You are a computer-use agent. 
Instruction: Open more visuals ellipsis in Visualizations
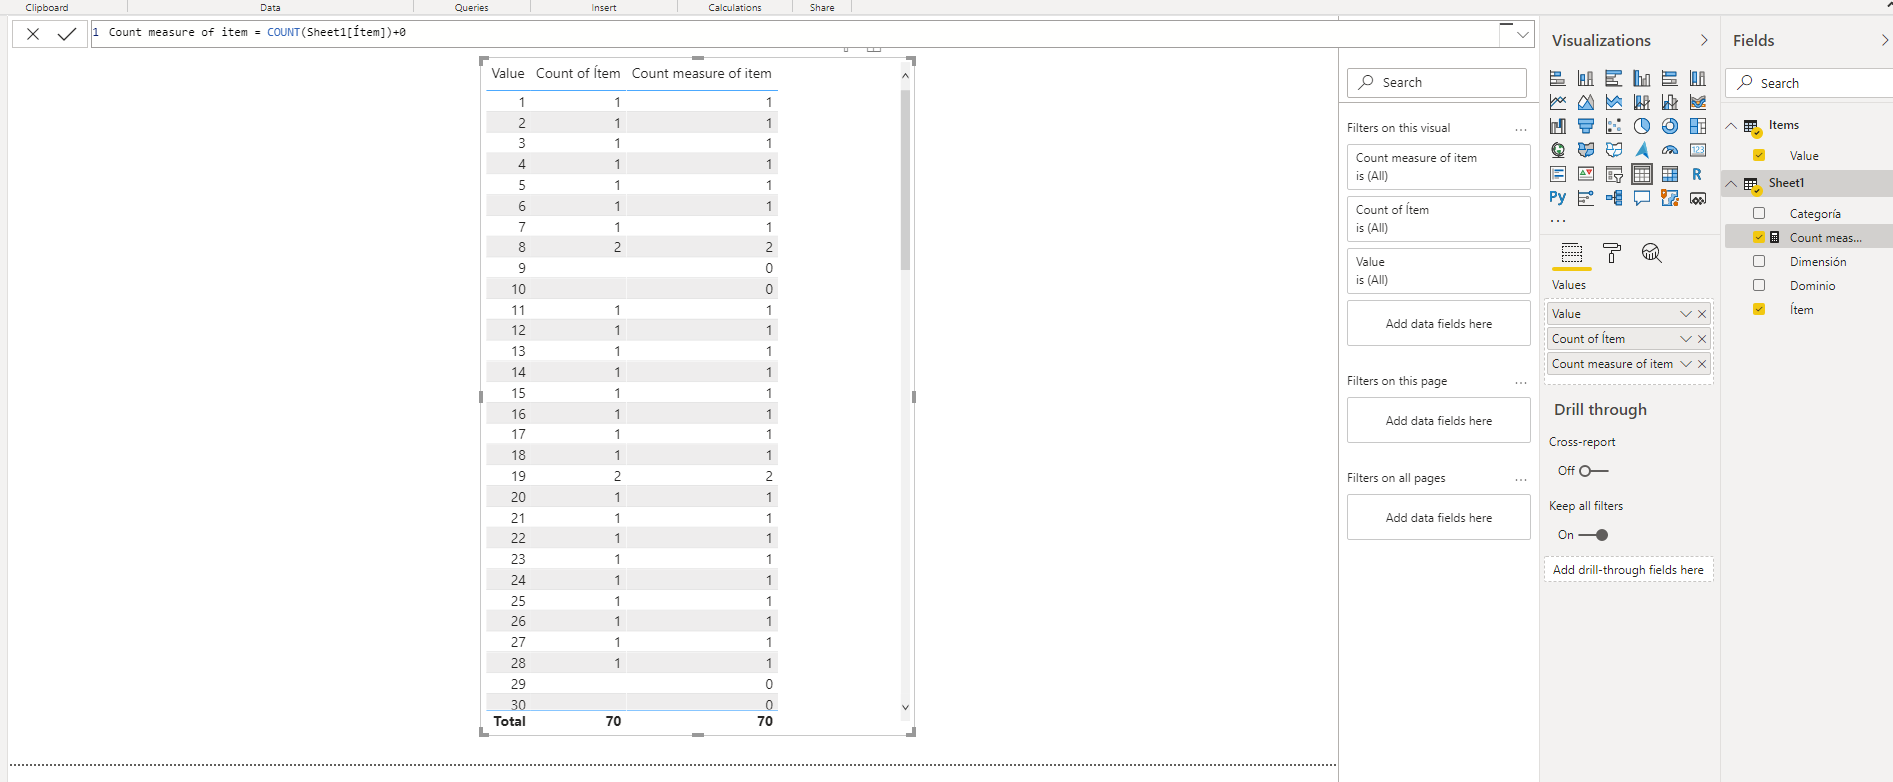tap(1558, 221)
